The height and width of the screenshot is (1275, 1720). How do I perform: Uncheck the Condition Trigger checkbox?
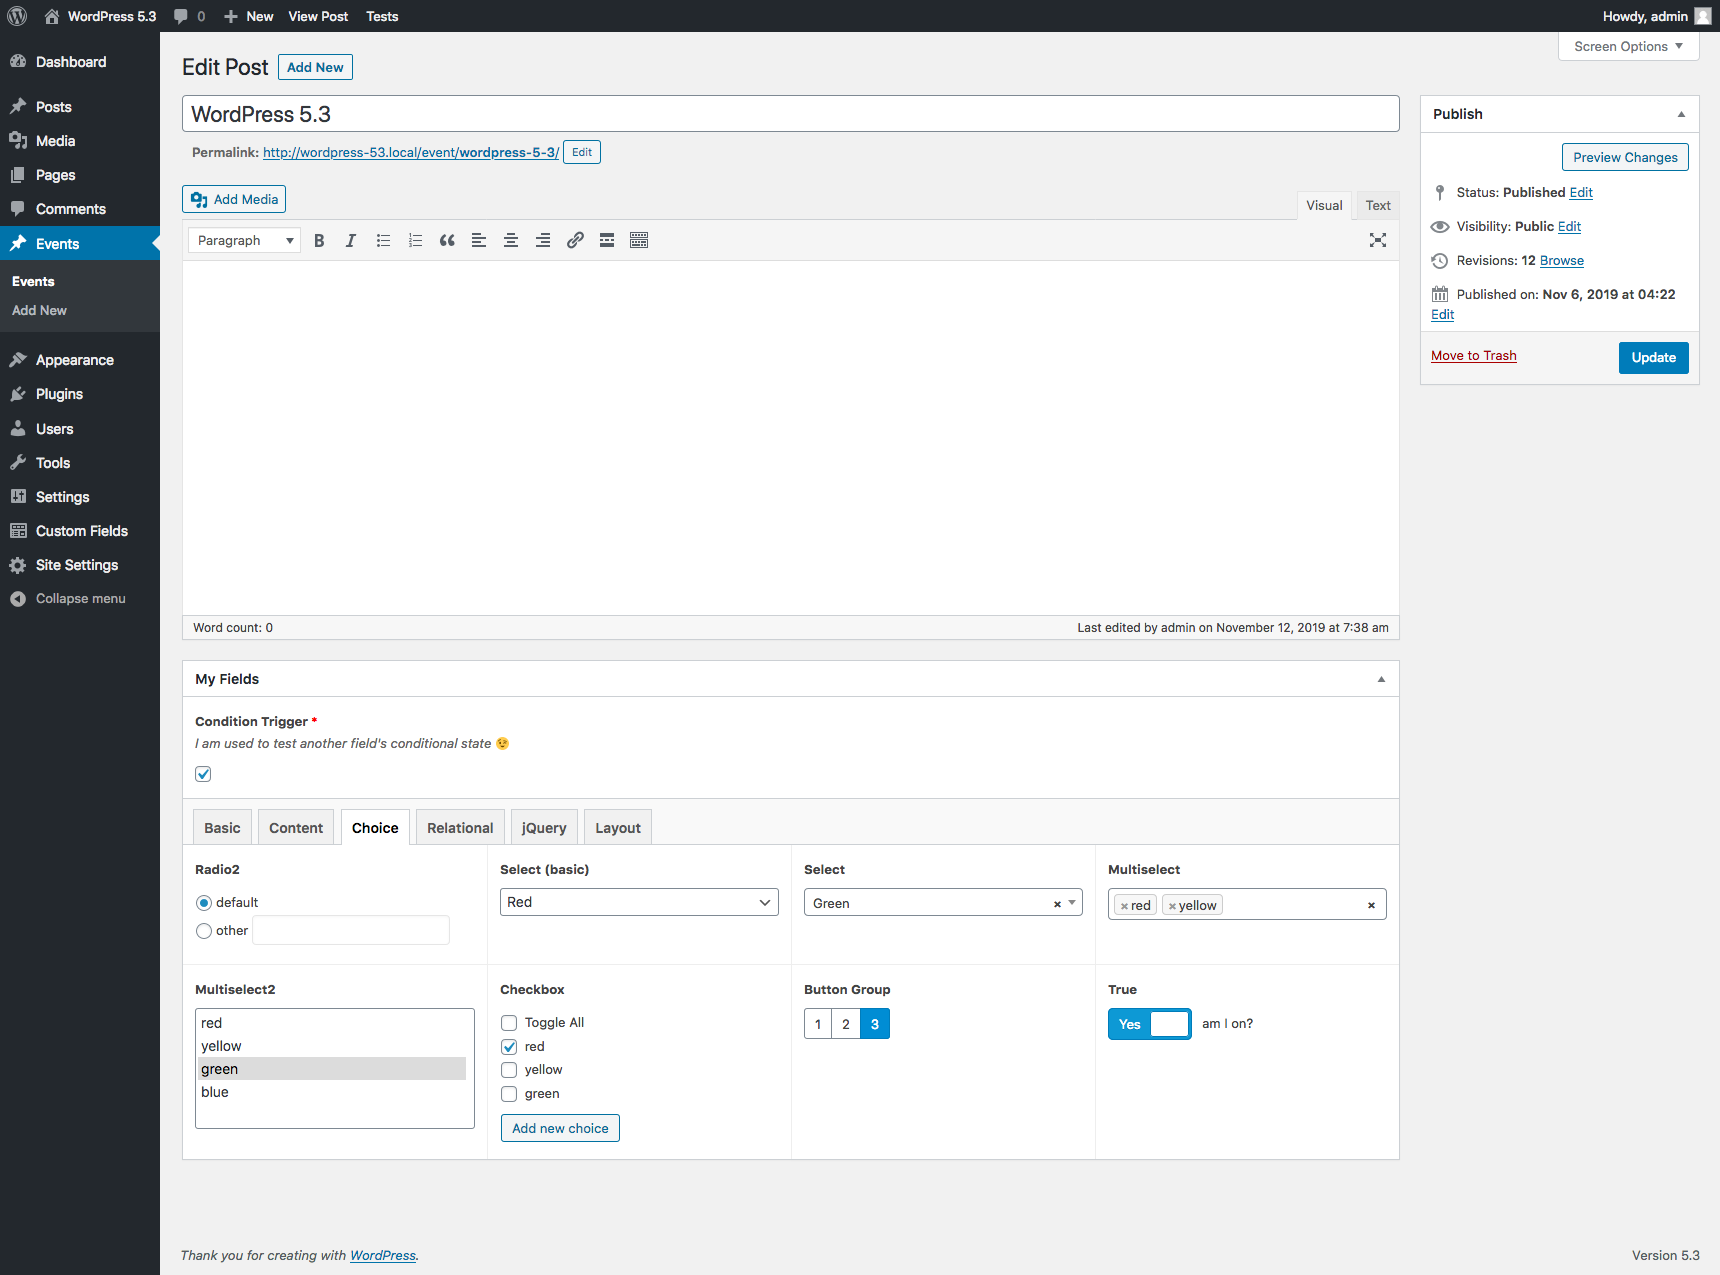click(x=203, y=774)
